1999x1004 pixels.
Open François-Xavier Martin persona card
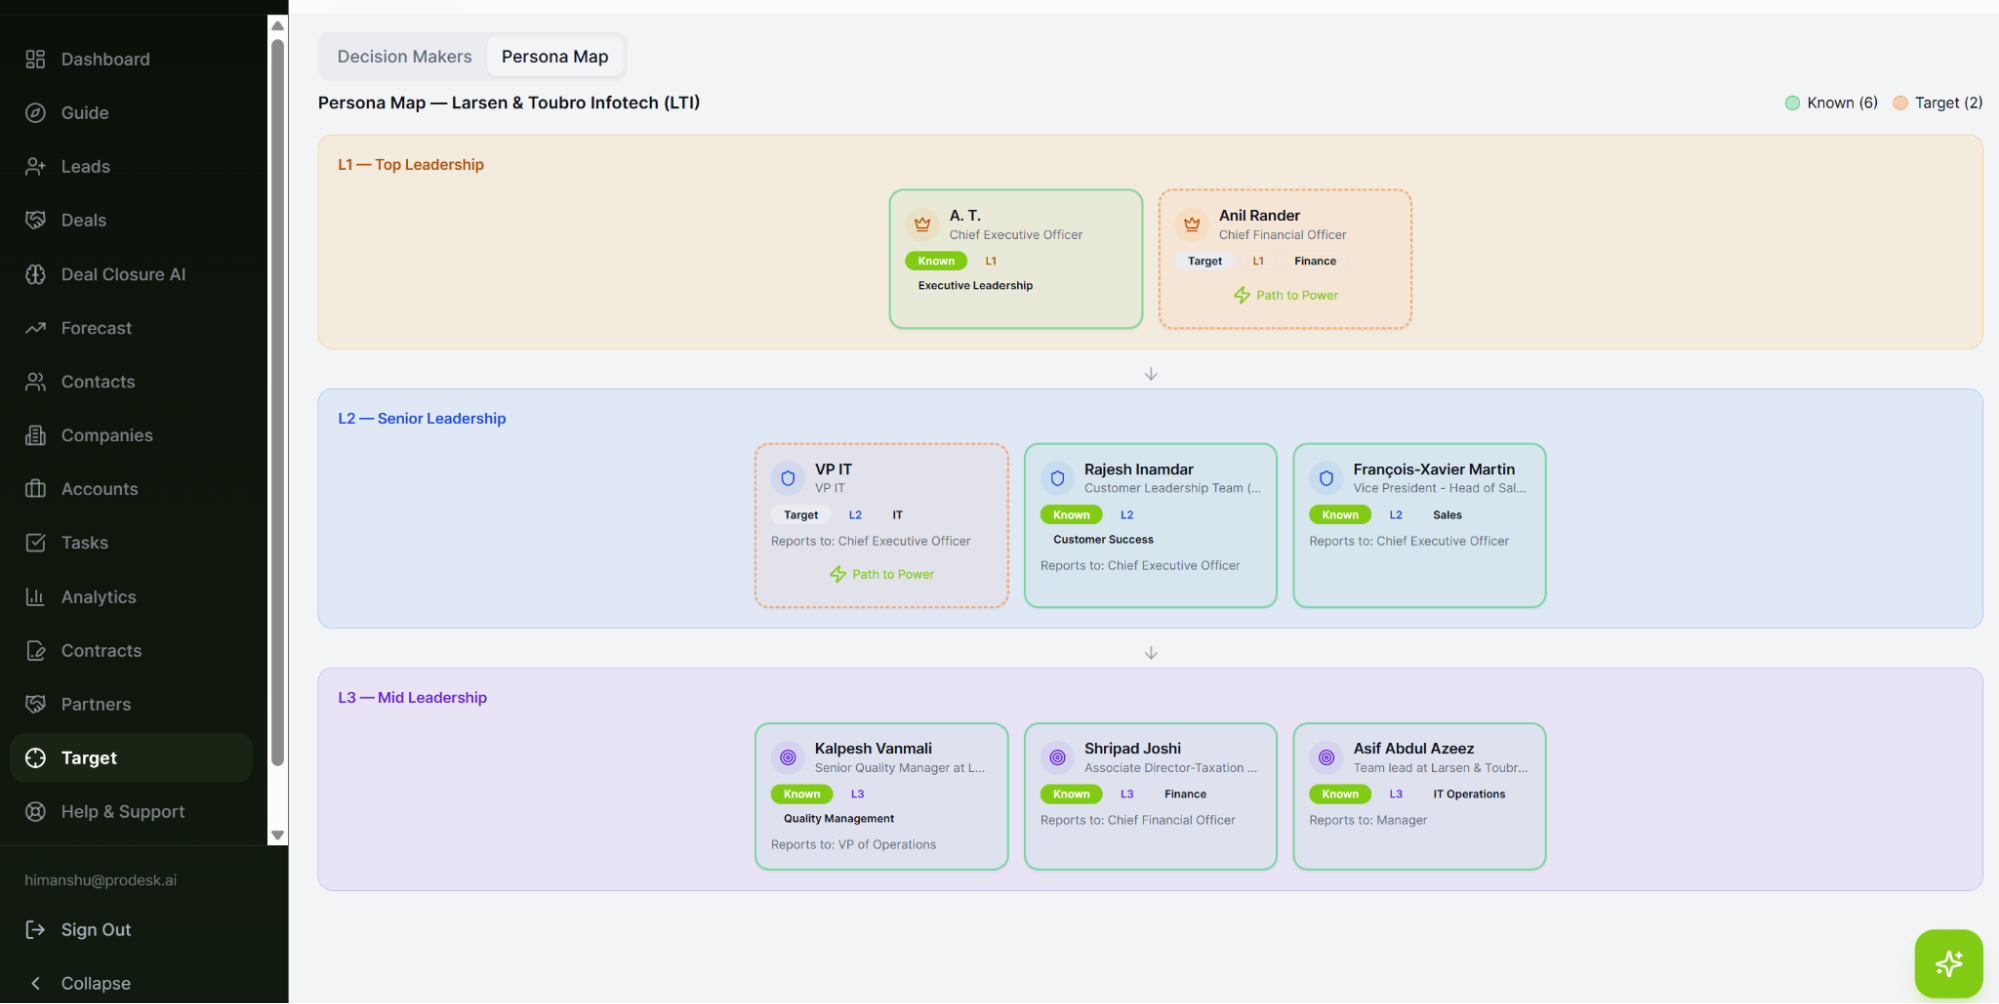point(1419,525)
